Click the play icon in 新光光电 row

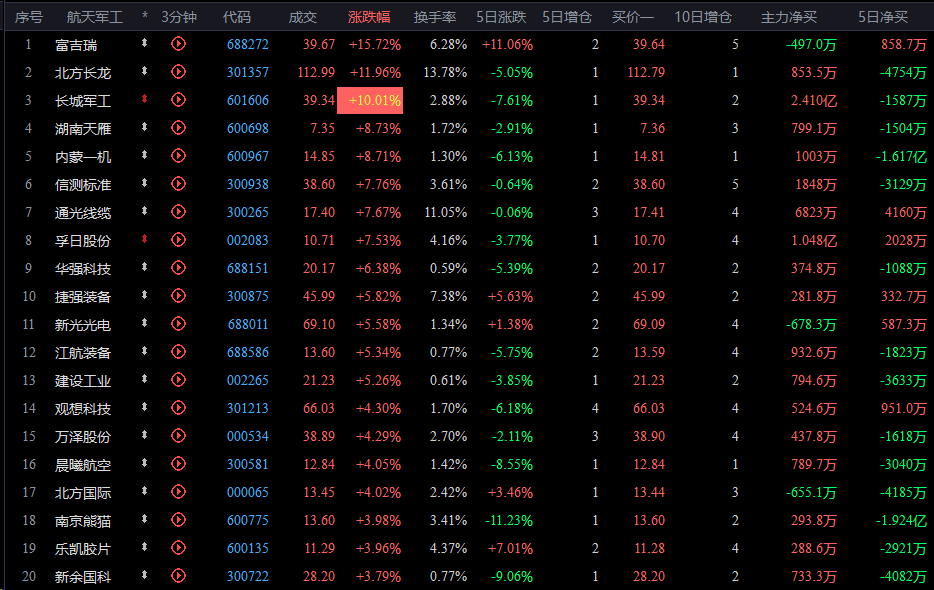tap(179, 324)
